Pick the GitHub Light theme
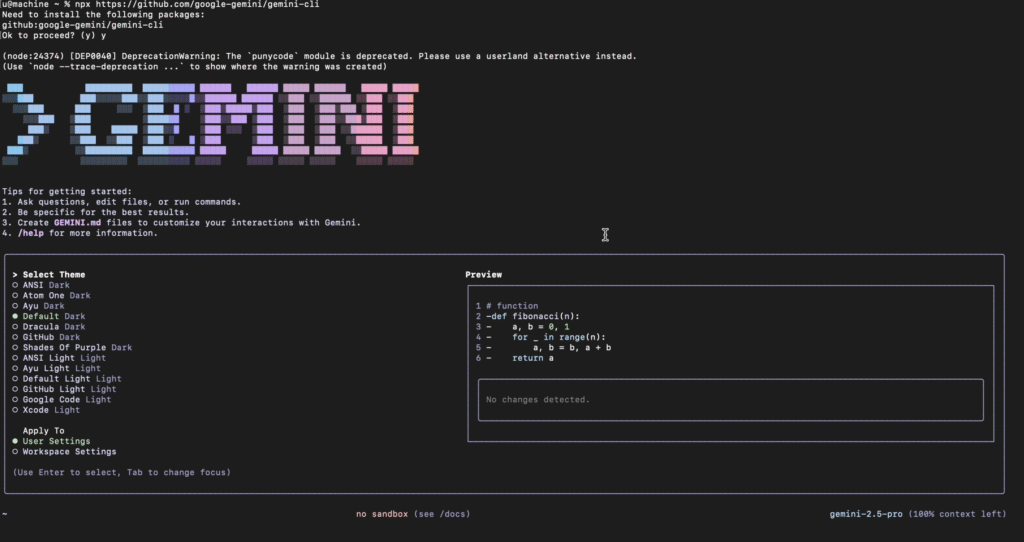The height and width of the screenshot is (542, 1024). [x=64, y=390]
